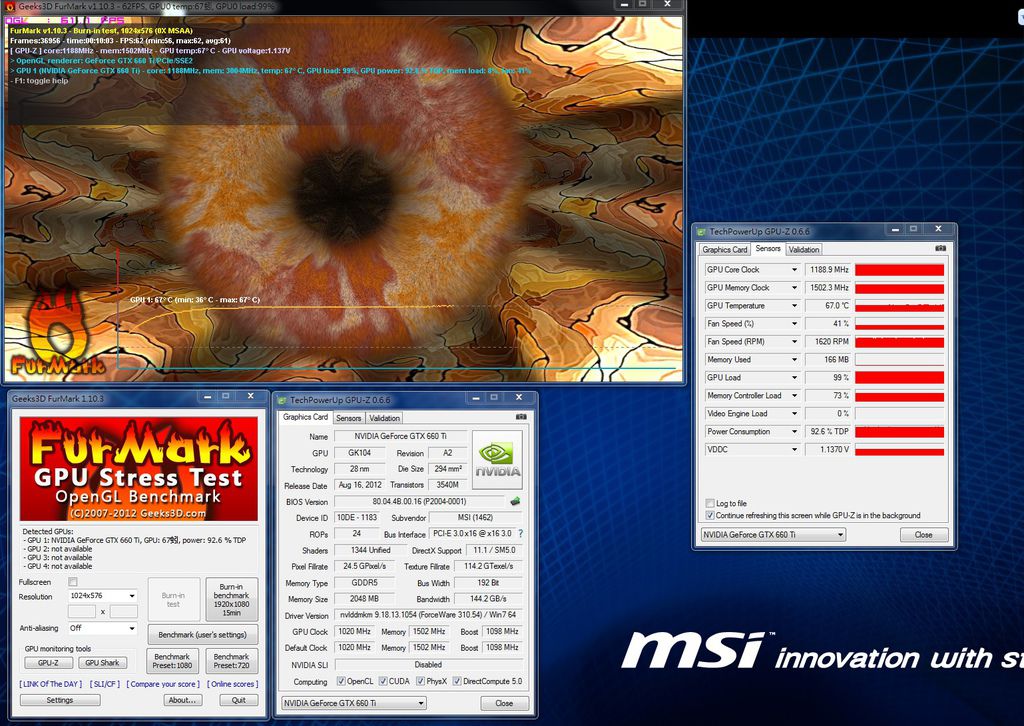Expand the Video Engine Load sensor dropdown
This screenshot has width=1024, height=726.
[794, 414]
